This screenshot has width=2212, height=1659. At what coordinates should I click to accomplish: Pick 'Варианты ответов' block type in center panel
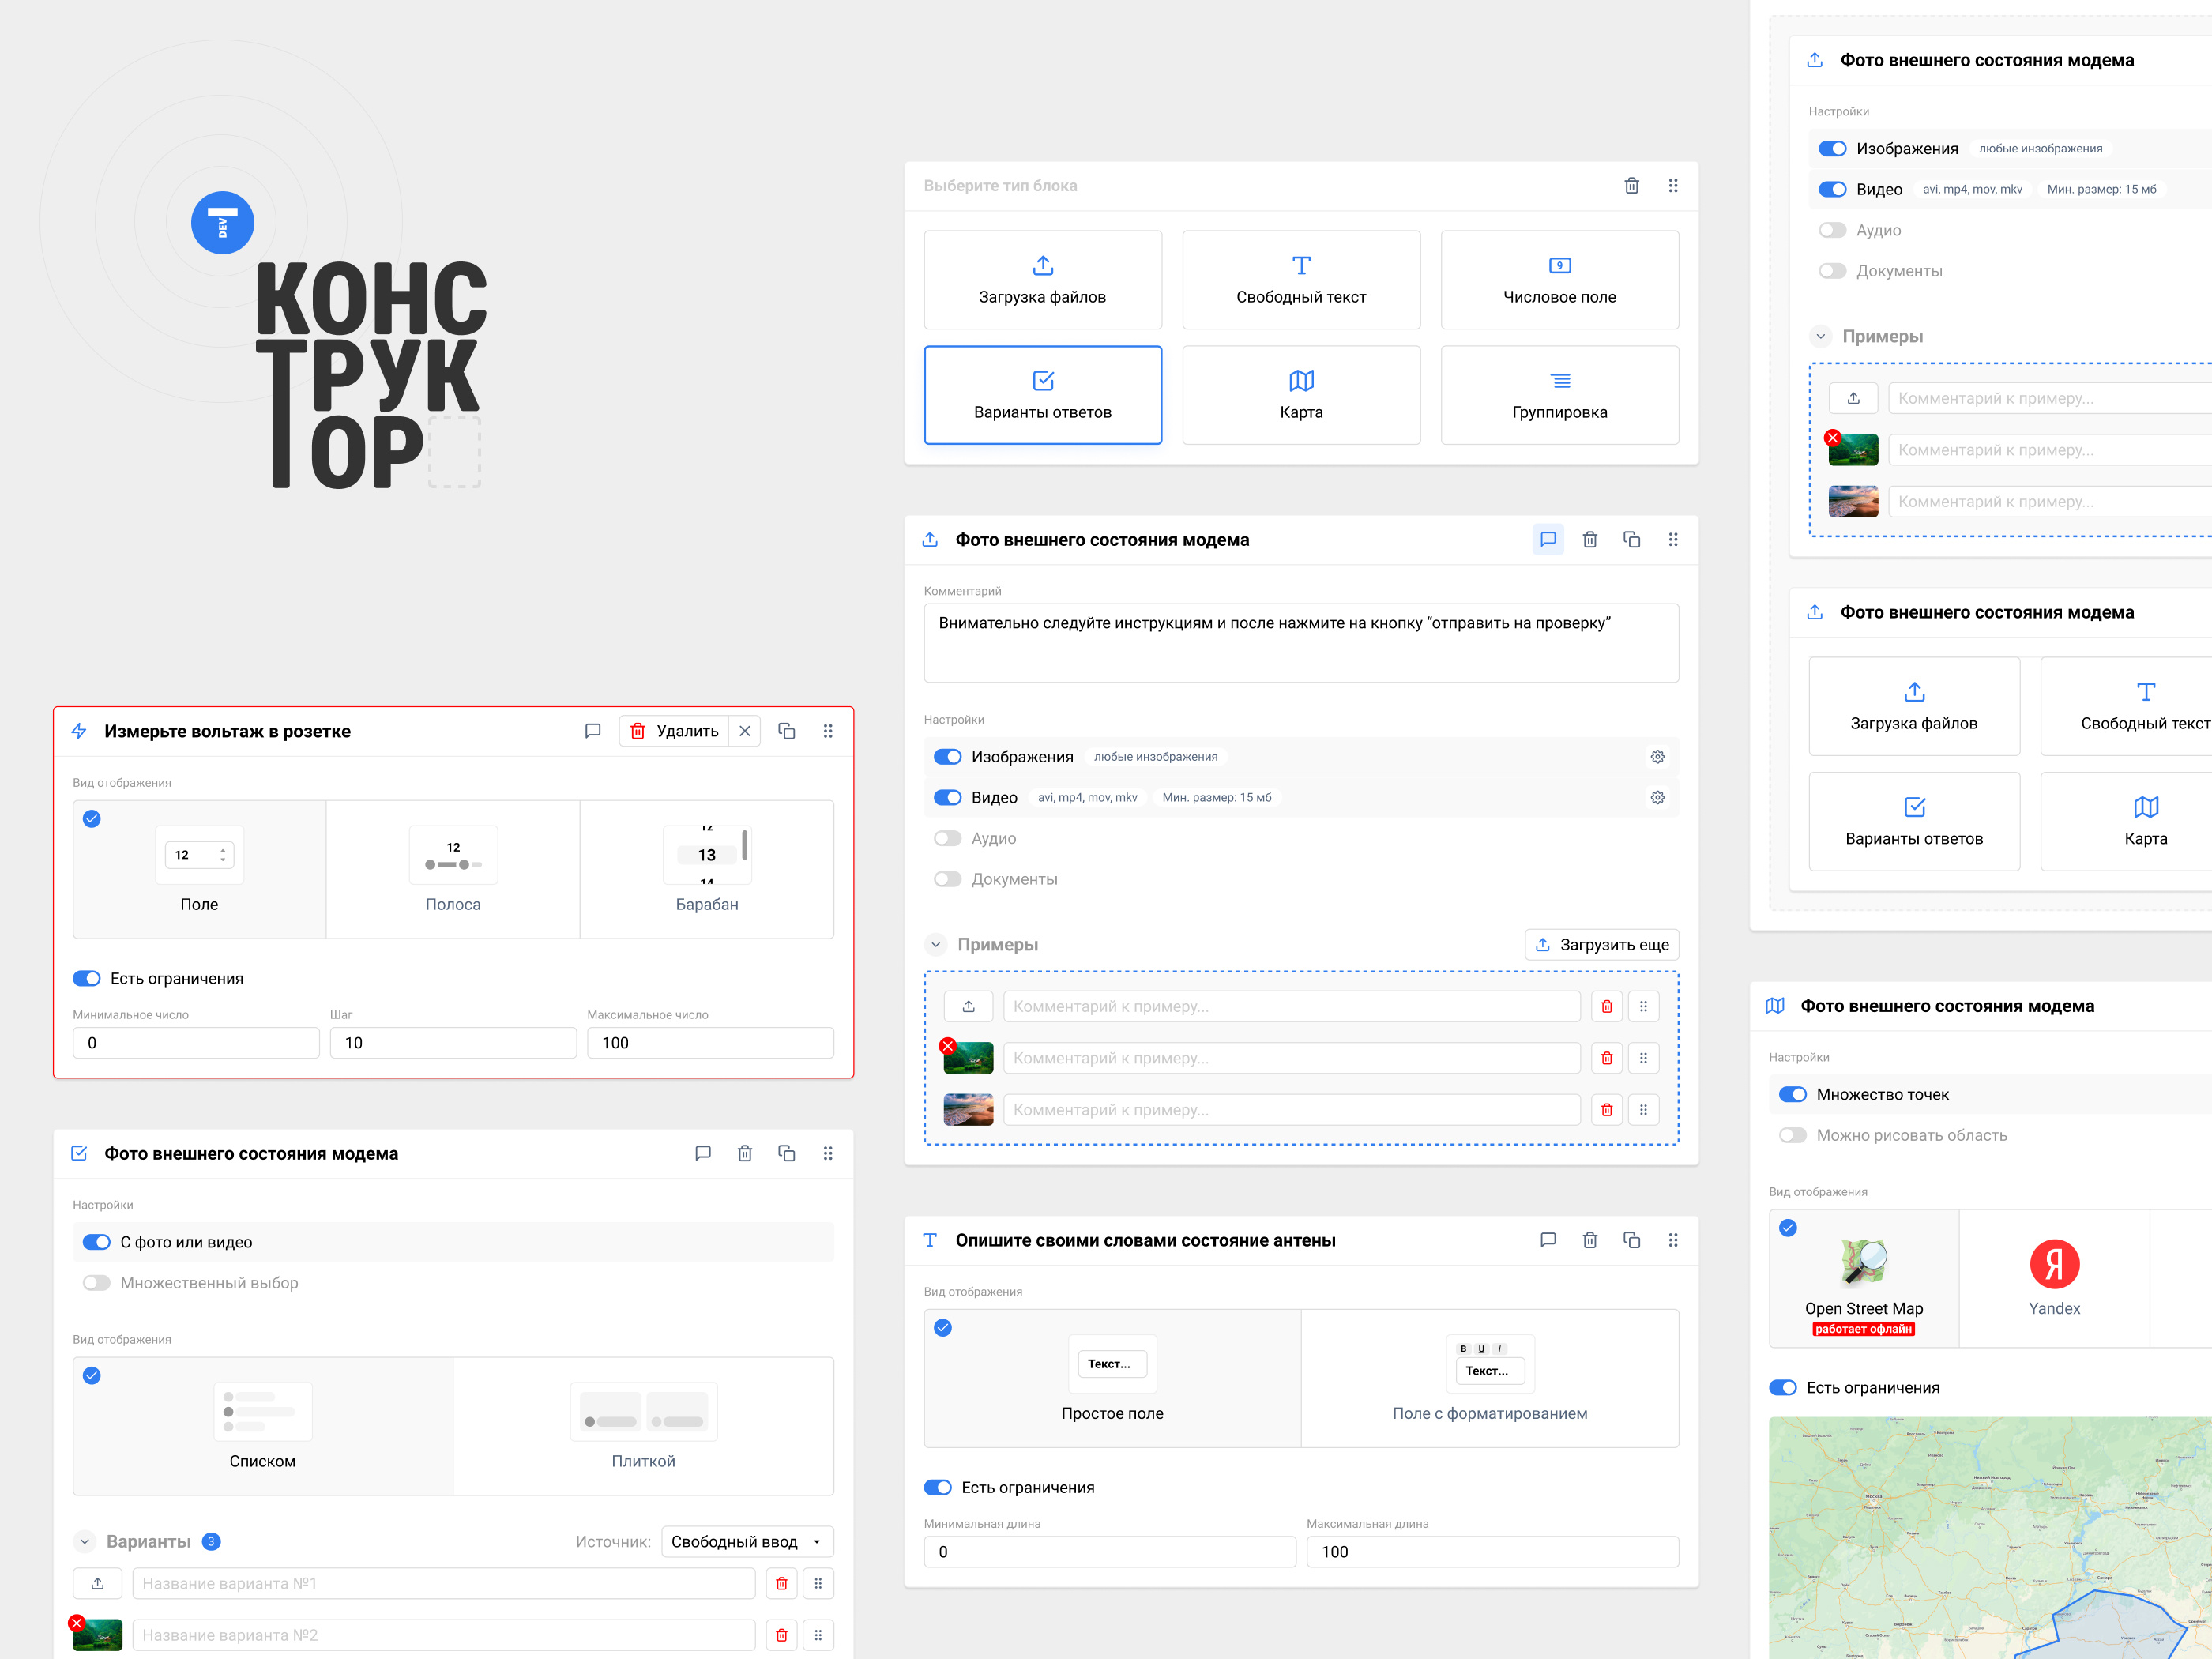(x=1042, y=395)
